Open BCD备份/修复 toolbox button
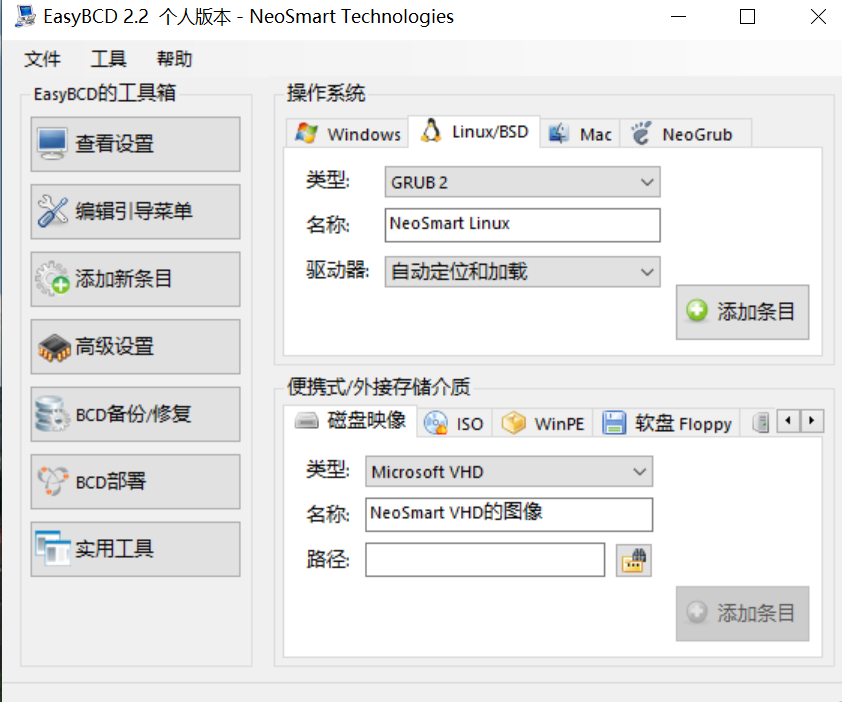 coord(135,415)
